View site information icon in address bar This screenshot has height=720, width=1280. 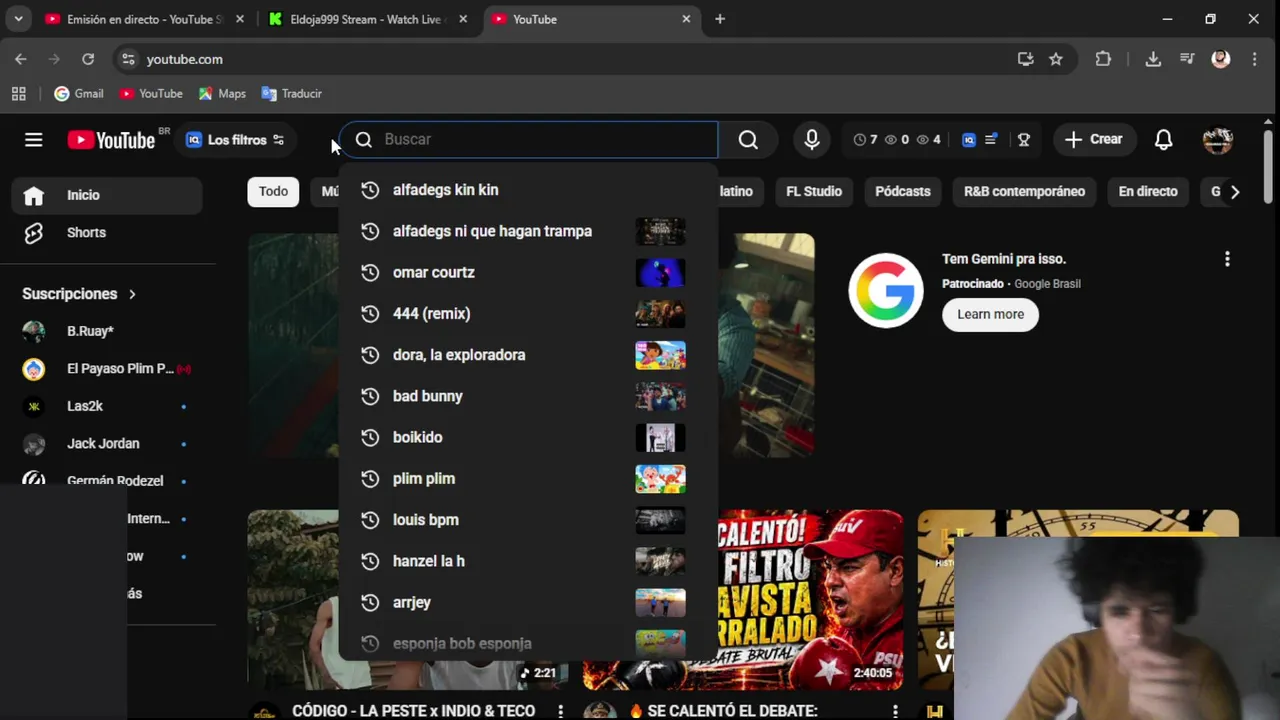click(x=128, y=59)
